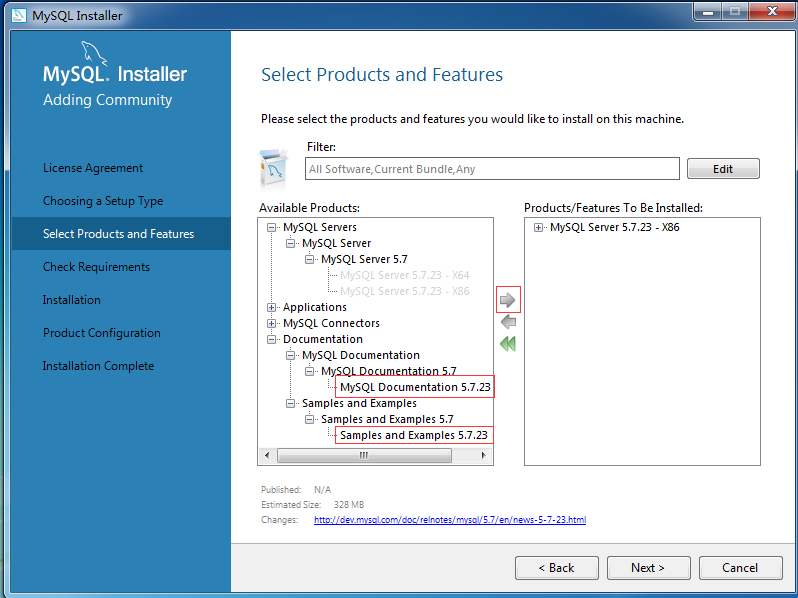Go to Product Configuration step
The image size is (798, 598).
coord(102,333)
